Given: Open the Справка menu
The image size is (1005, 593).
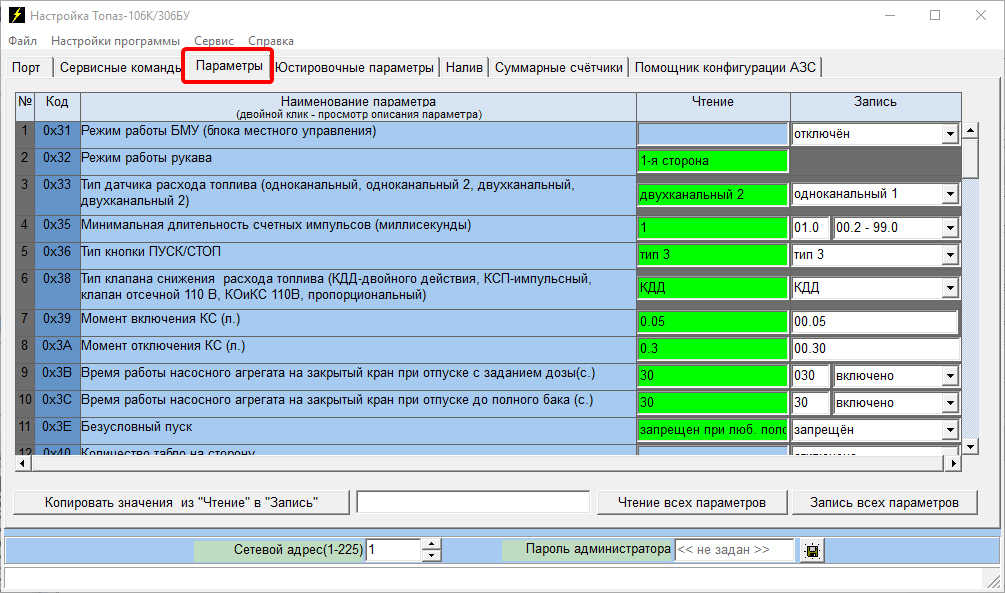Looking at the screenshot, I should [271, 41].
